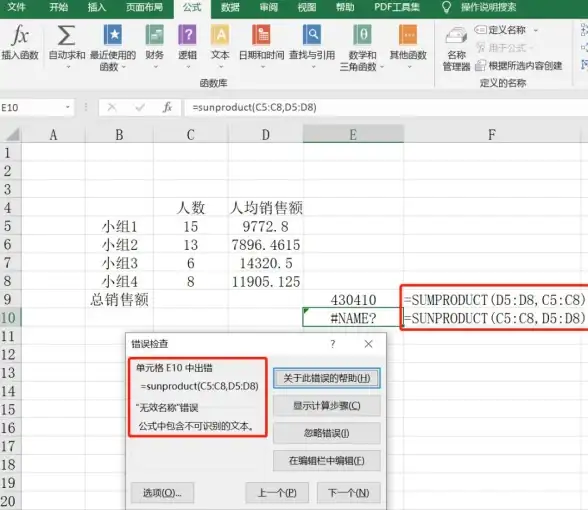Open the AutoSum sigma button

66,36
